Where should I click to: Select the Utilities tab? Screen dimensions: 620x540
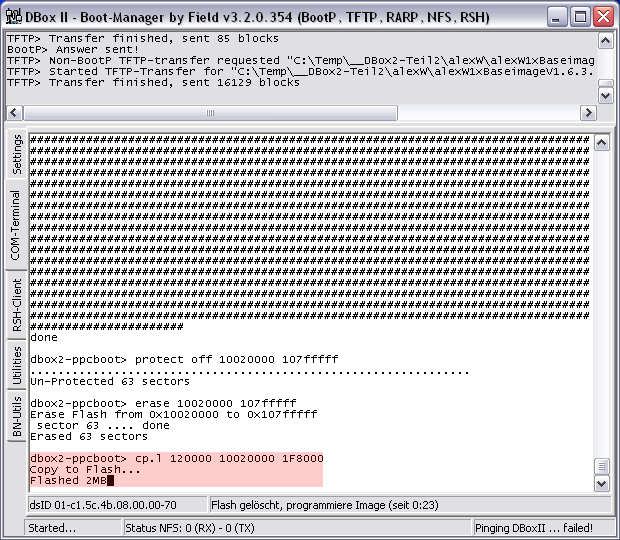click(x=17, y=365)
